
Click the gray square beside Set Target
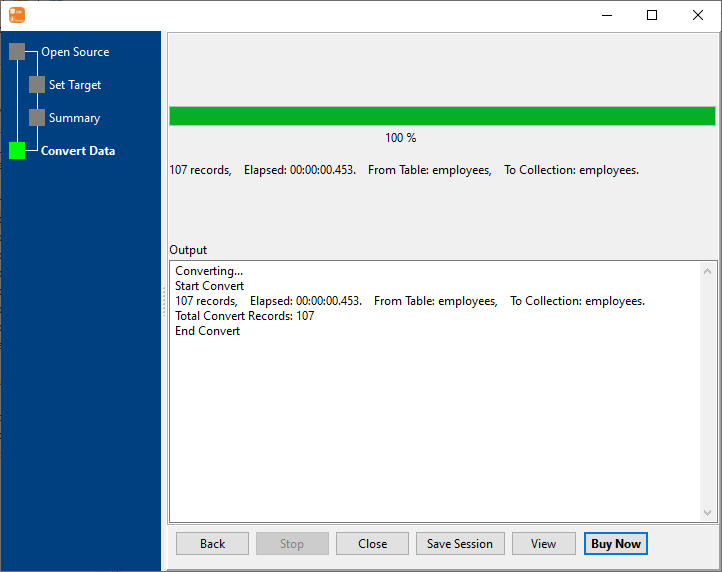click(37, 85)
